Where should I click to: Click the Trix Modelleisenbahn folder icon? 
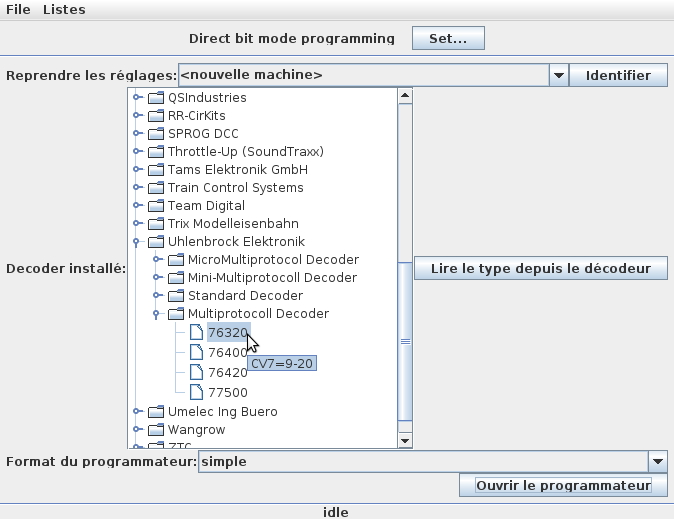(x=156, y=224)
